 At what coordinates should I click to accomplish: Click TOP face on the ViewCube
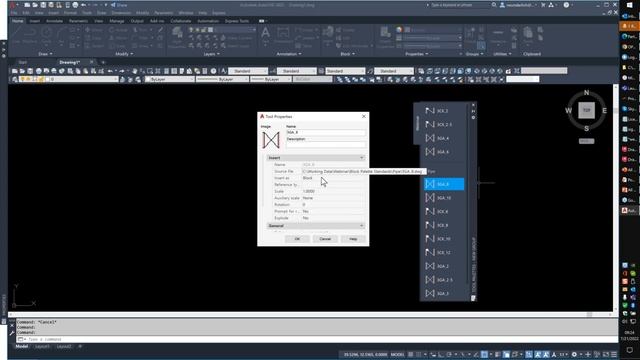coord(587,110)
